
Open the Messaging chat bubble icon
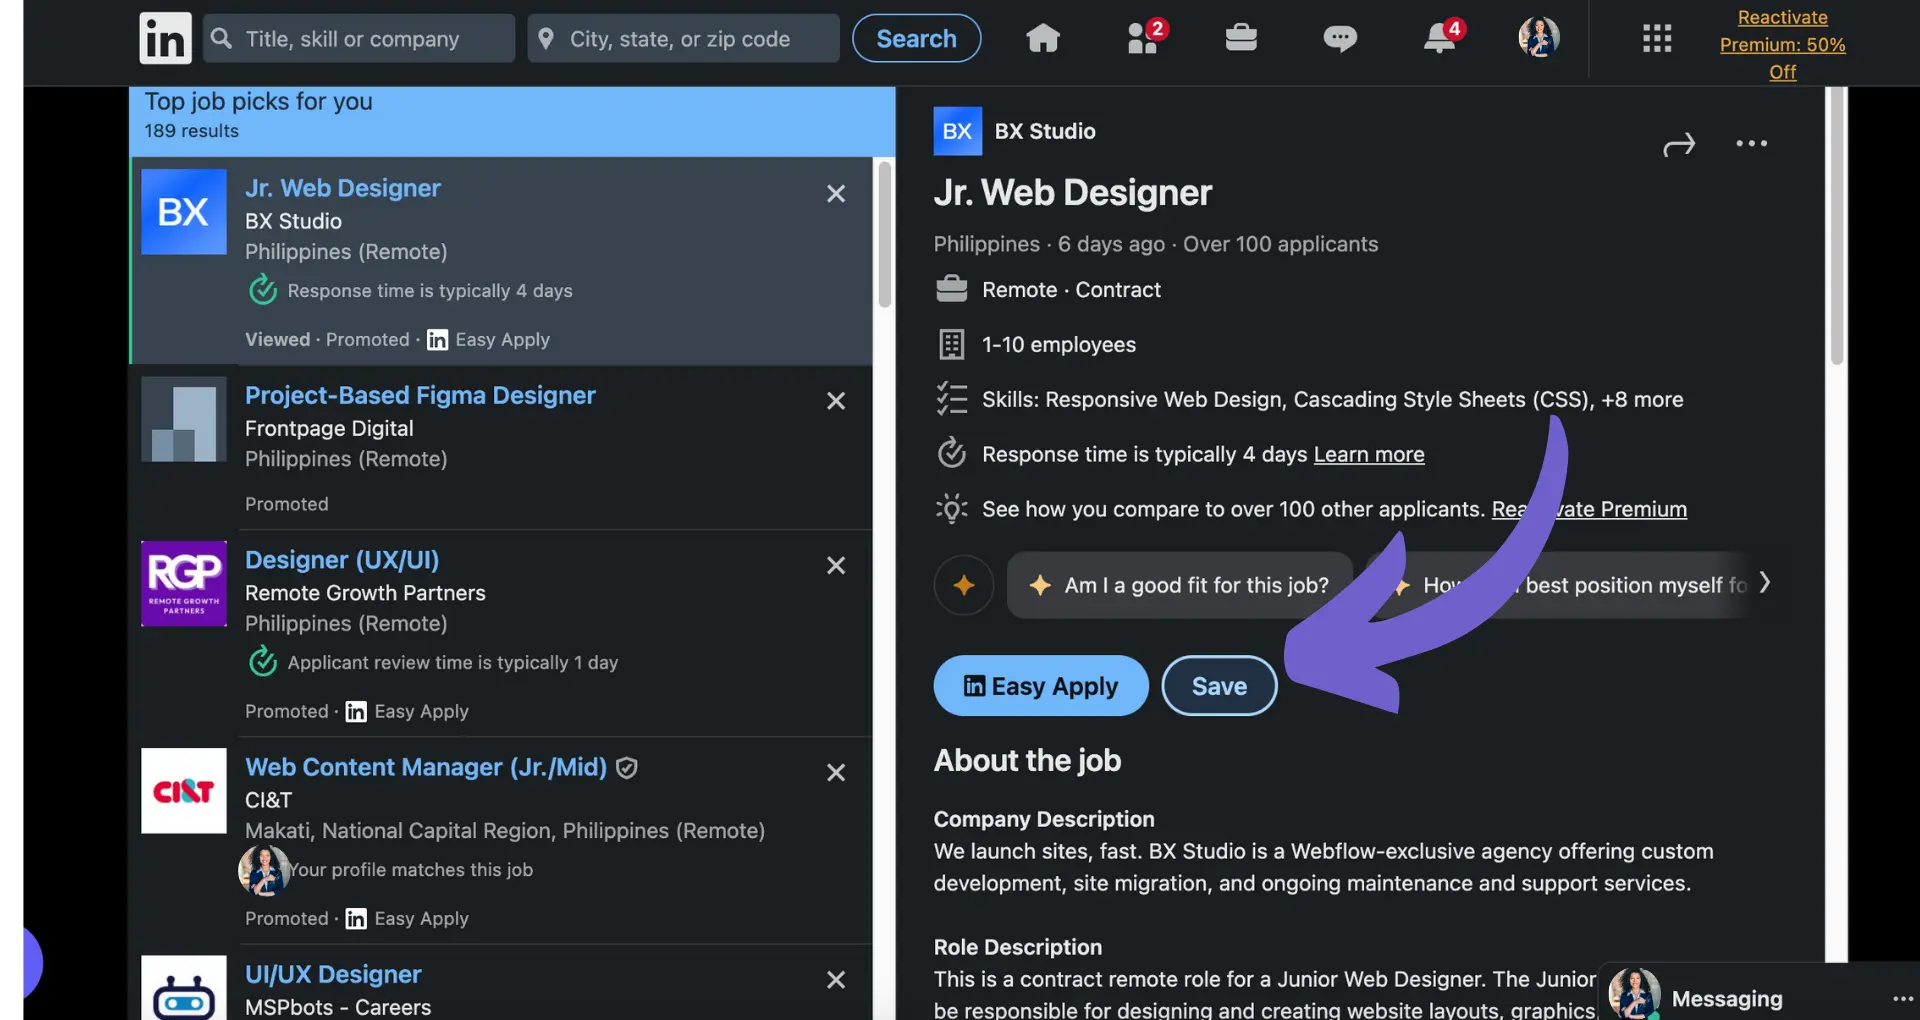[1340, 39]
